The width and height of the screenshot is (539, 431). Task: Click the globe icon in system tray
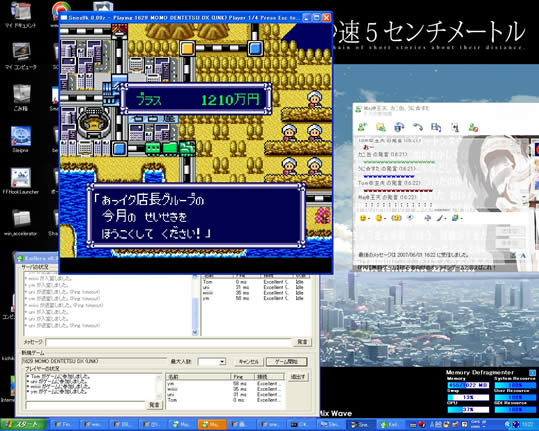[x=516, y=425]
